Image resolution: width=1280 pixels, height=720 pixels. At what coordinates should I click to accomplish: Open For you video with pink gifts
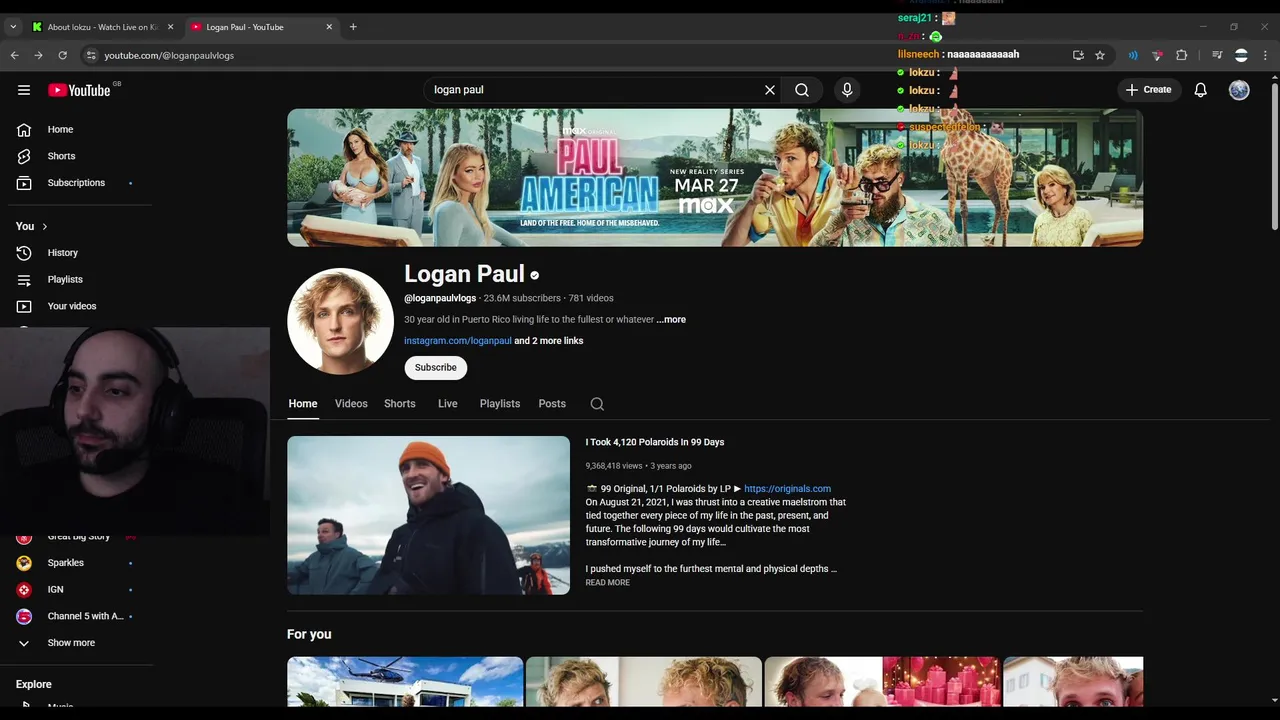tap(882, 682)
